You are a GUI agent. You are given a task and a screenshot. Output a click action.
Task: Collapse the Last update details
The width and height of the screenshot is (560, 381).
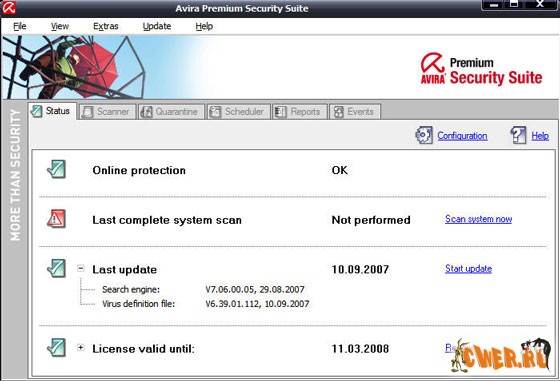coord(81,268)
